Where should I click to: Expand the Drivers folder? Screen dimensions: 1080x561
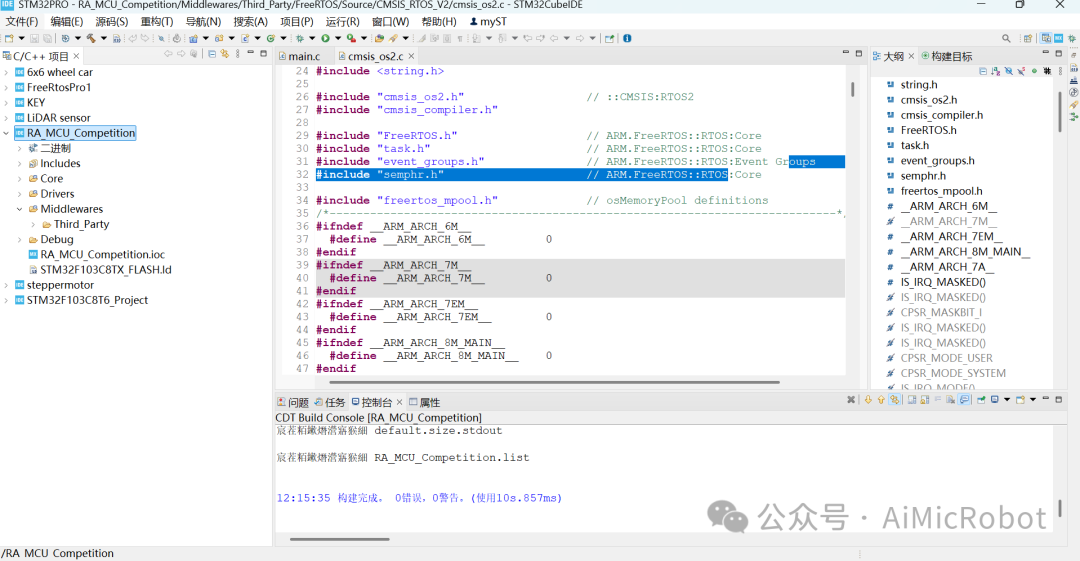coord(19,194)
